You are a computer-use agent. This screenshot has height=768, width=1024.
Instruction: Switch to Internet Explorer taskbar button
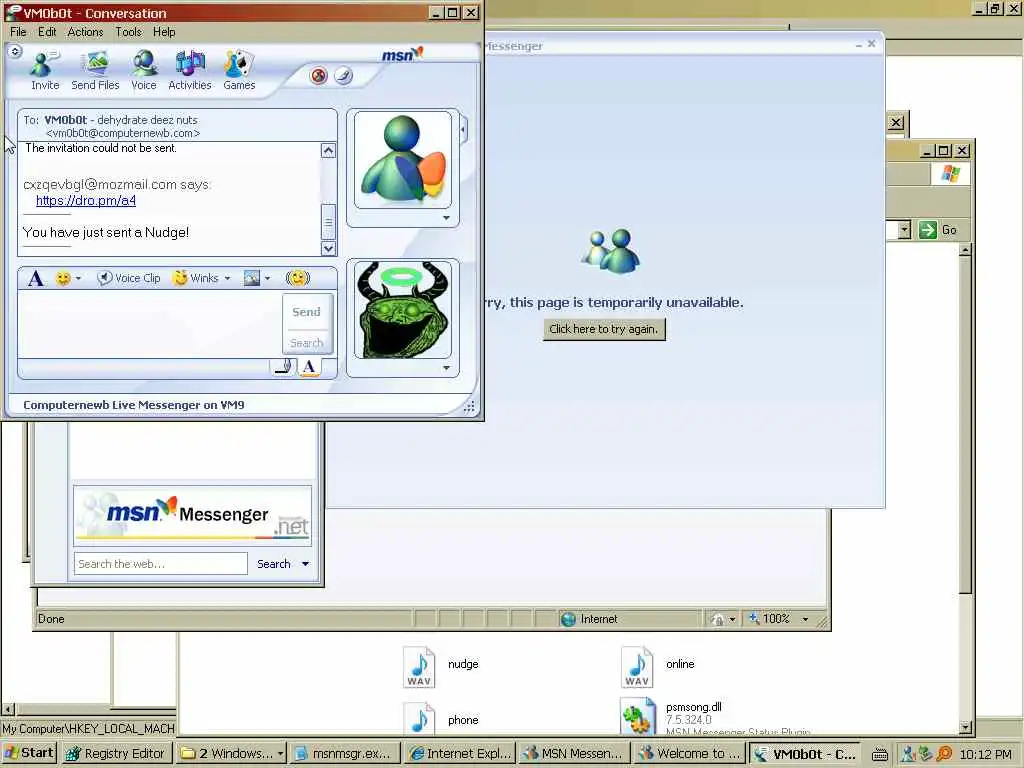460,754
